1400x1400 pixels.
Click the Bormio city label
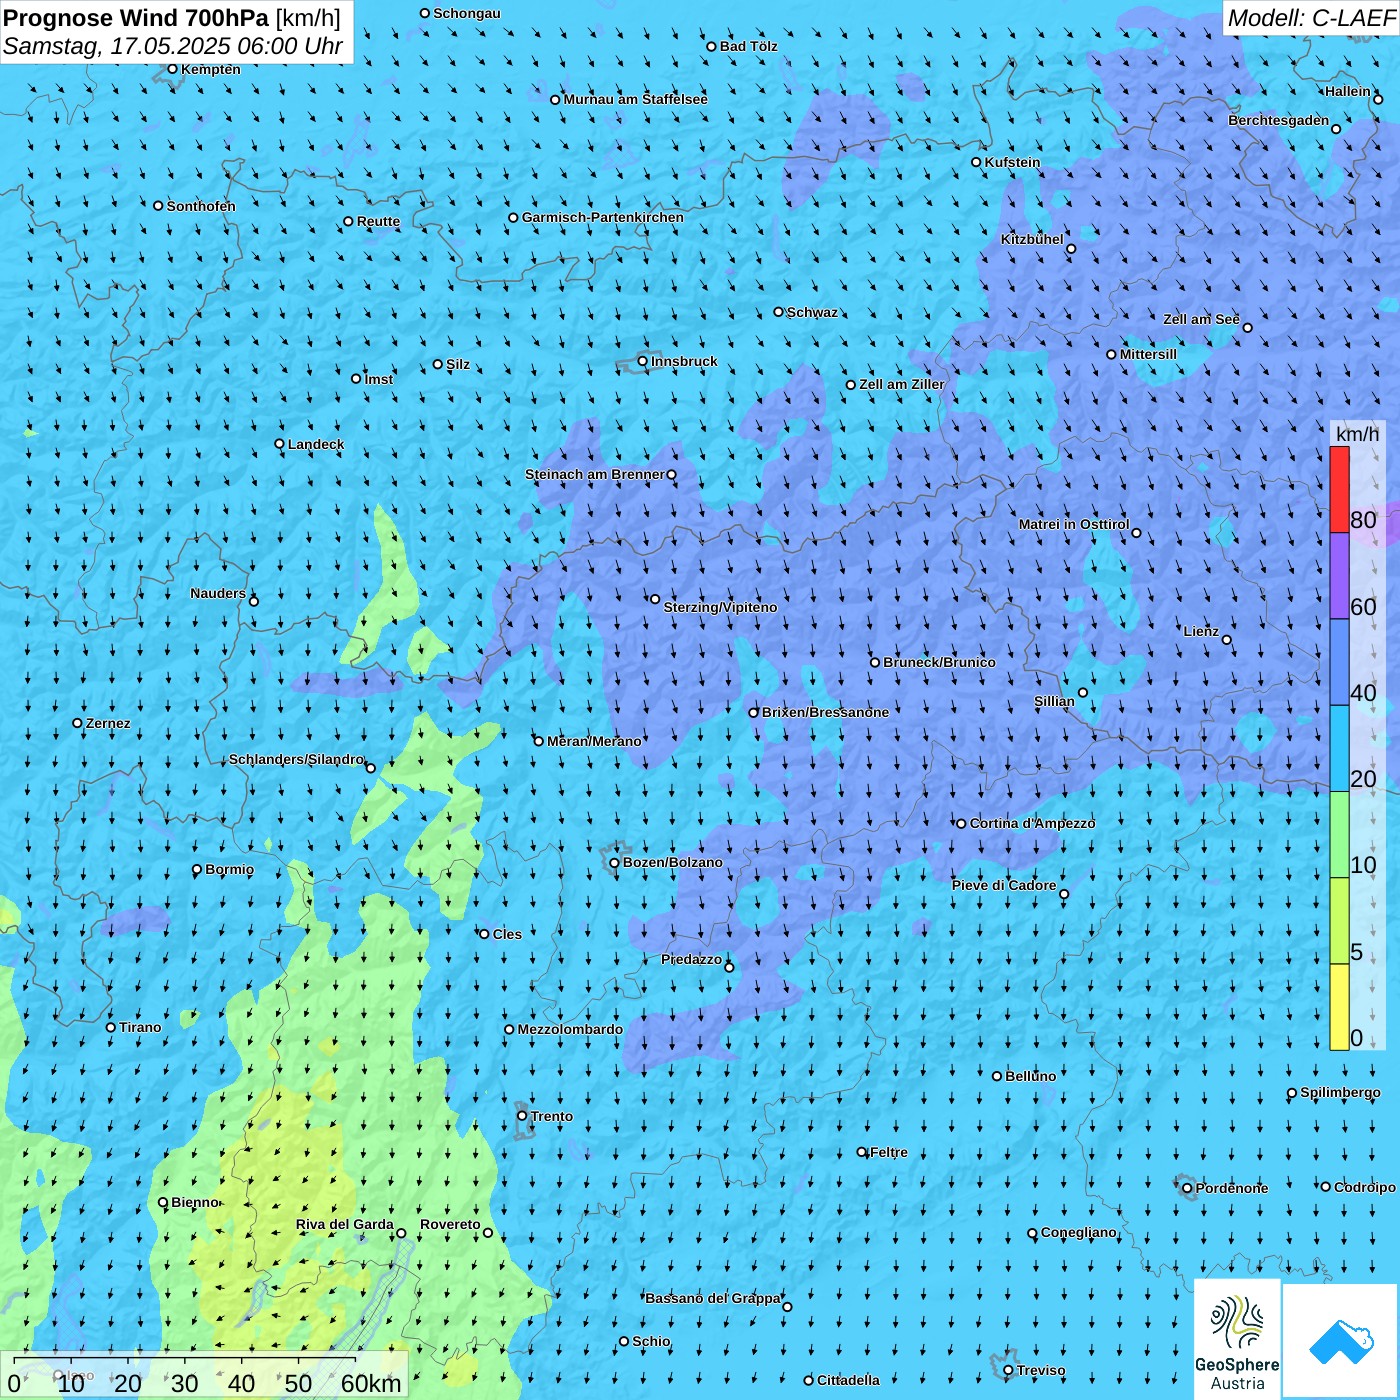229,869
